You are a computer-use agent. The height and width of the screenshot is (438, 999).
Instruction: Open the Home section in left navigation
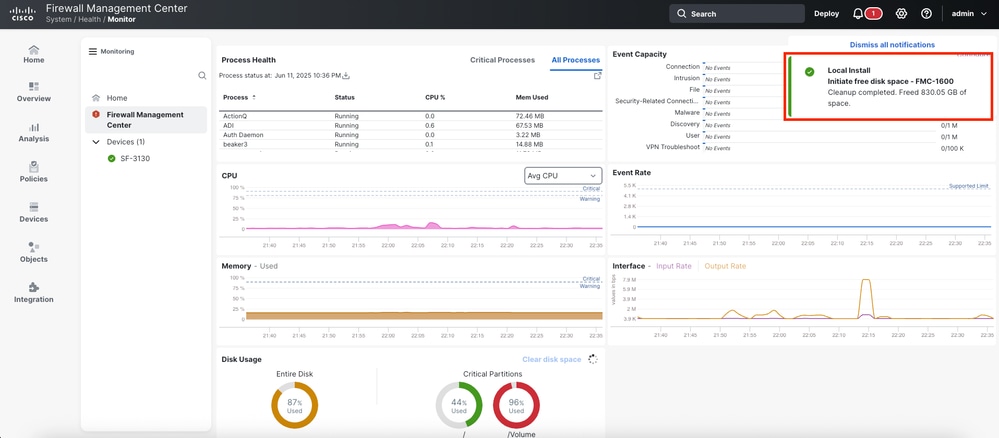pos(34,54)
